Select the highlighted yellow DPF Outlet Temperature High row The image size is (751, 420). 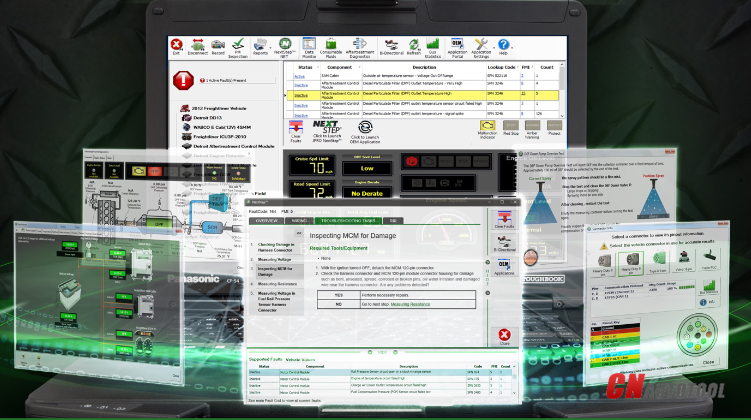[423, 95]
